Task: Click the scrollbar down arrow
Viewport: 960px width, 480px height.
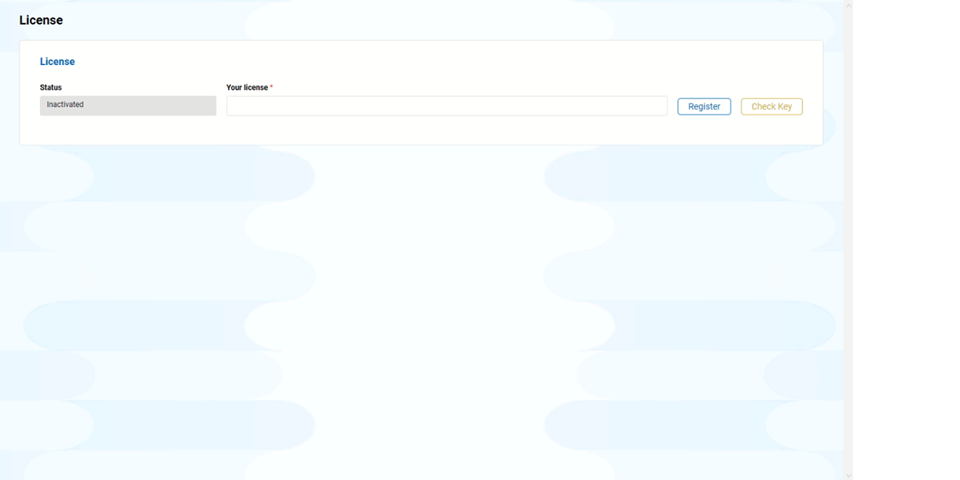Action: (848, 475)
